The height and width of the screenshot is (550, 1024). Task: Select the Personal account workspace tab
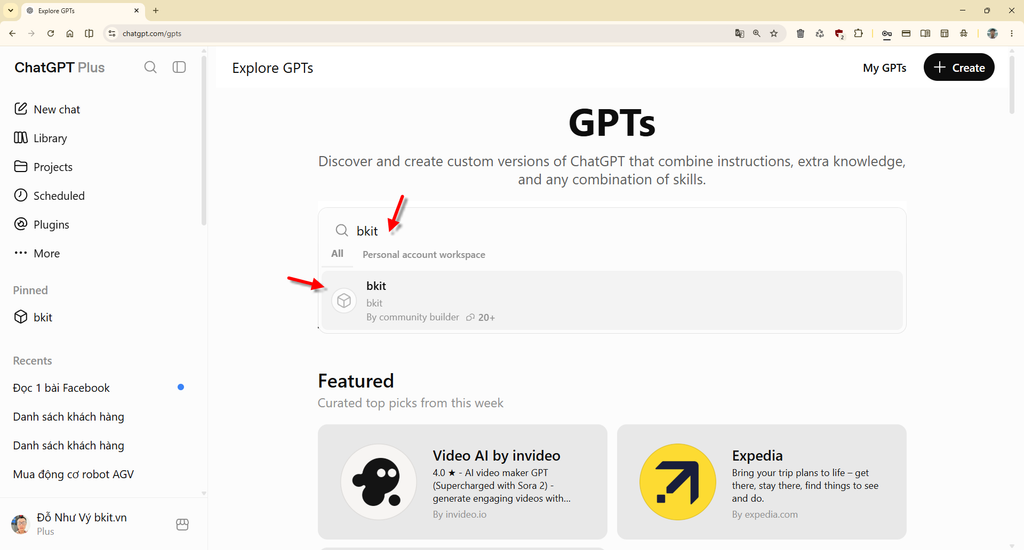[424, 255]
